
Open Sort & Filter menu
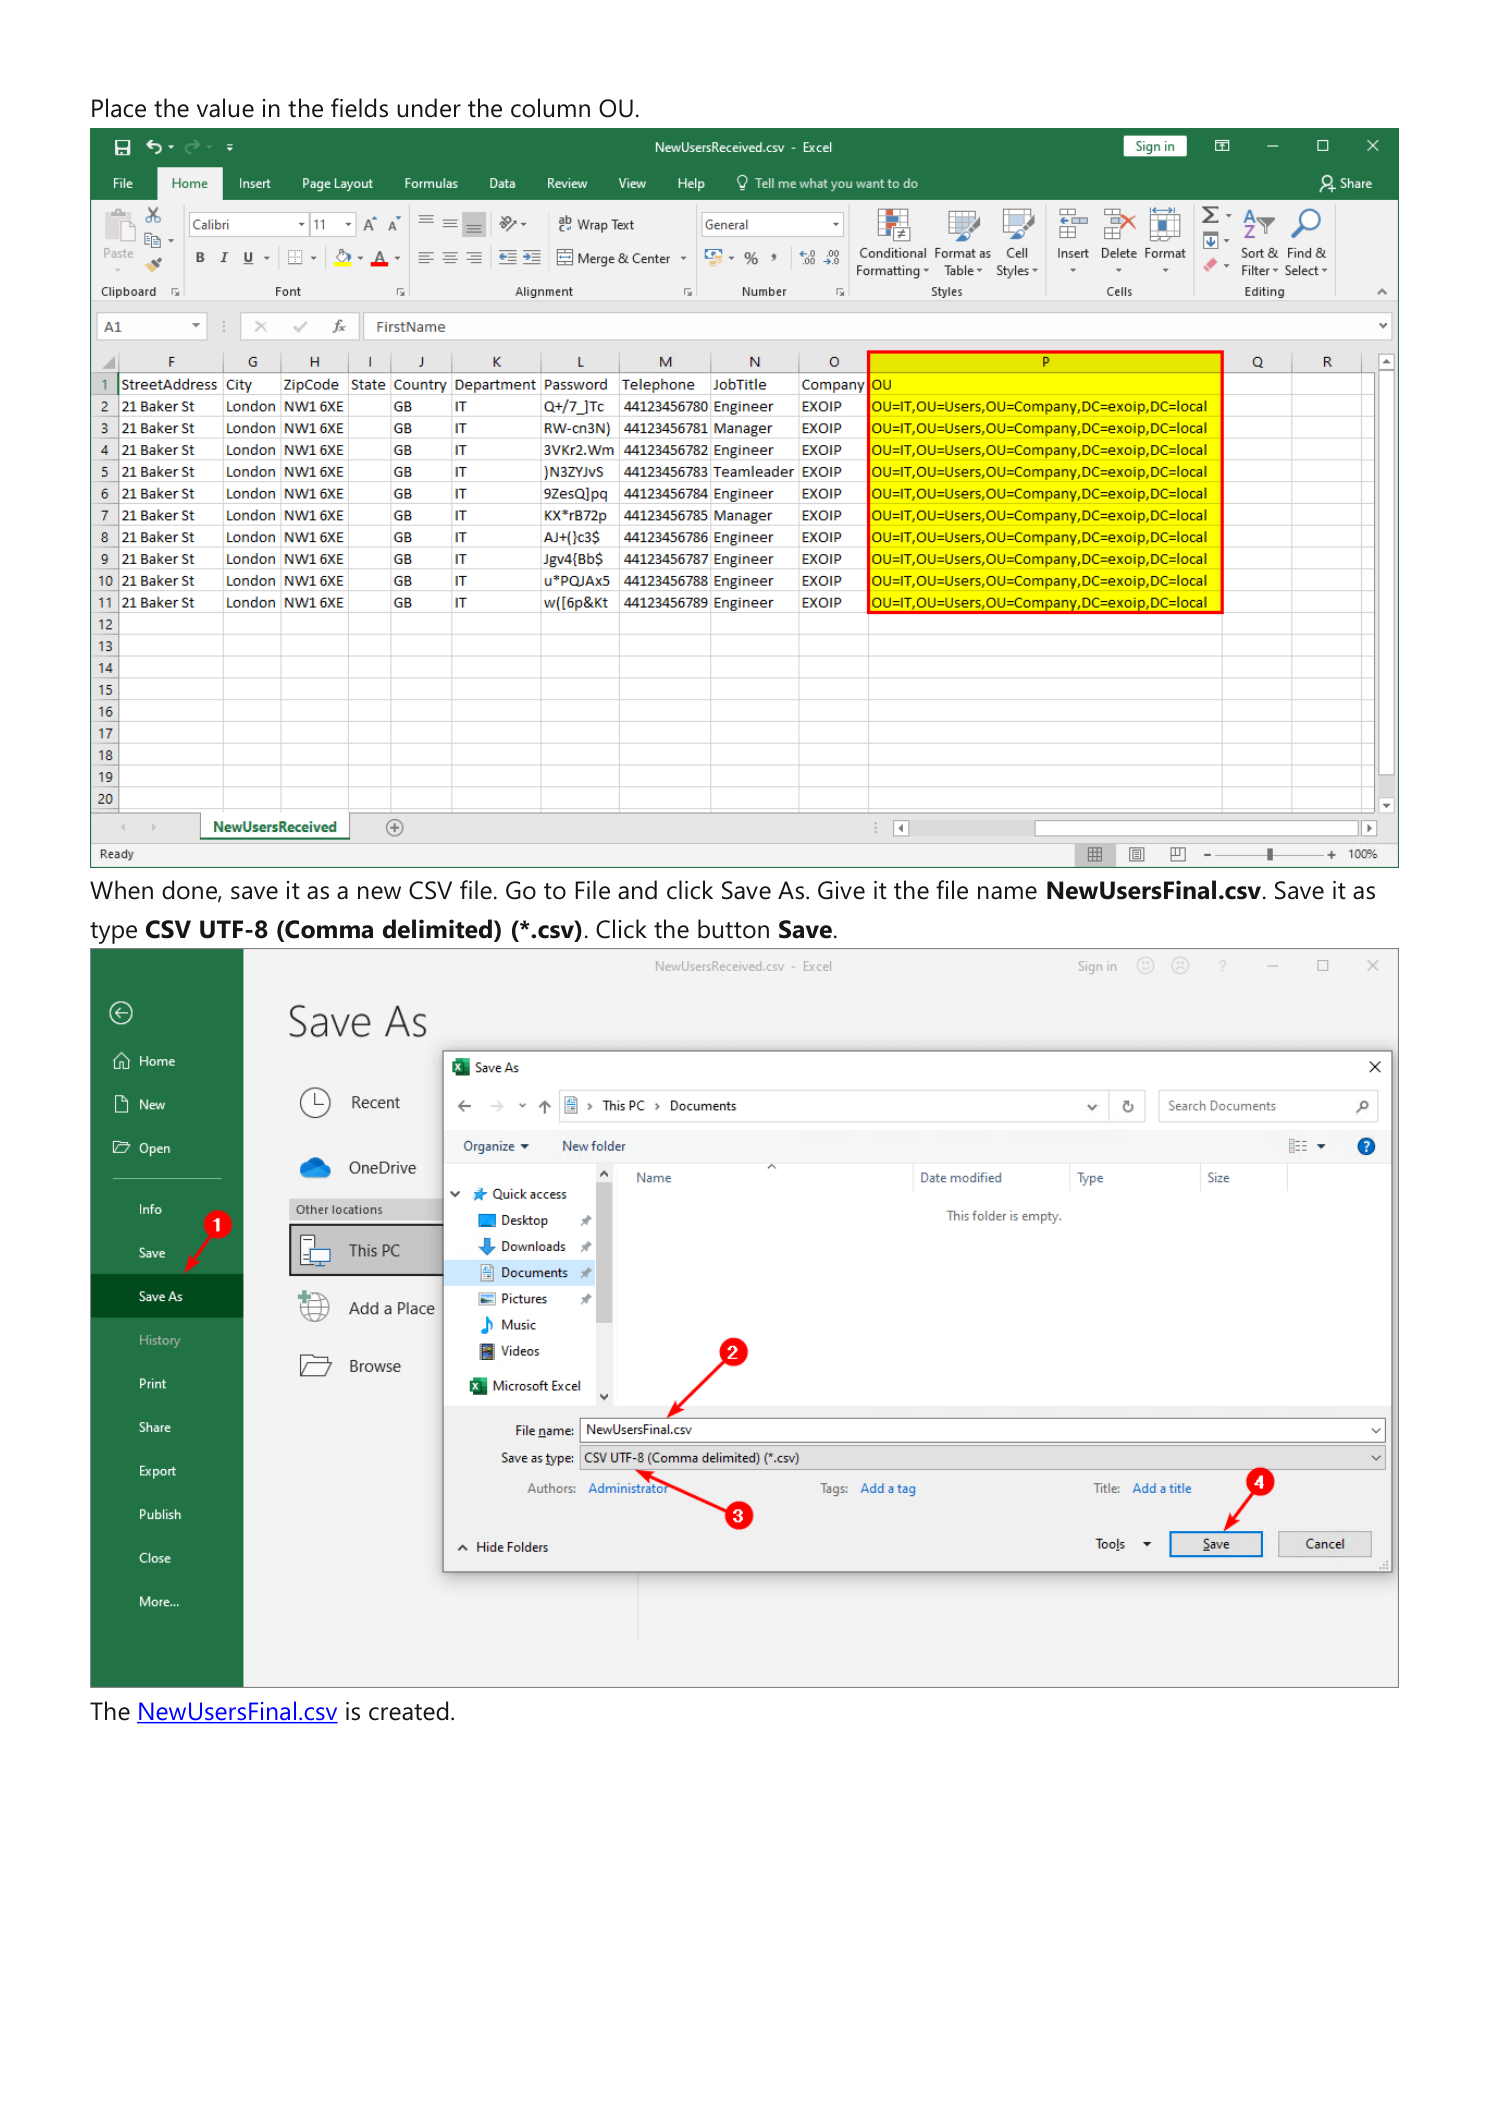coord(1259,244)
